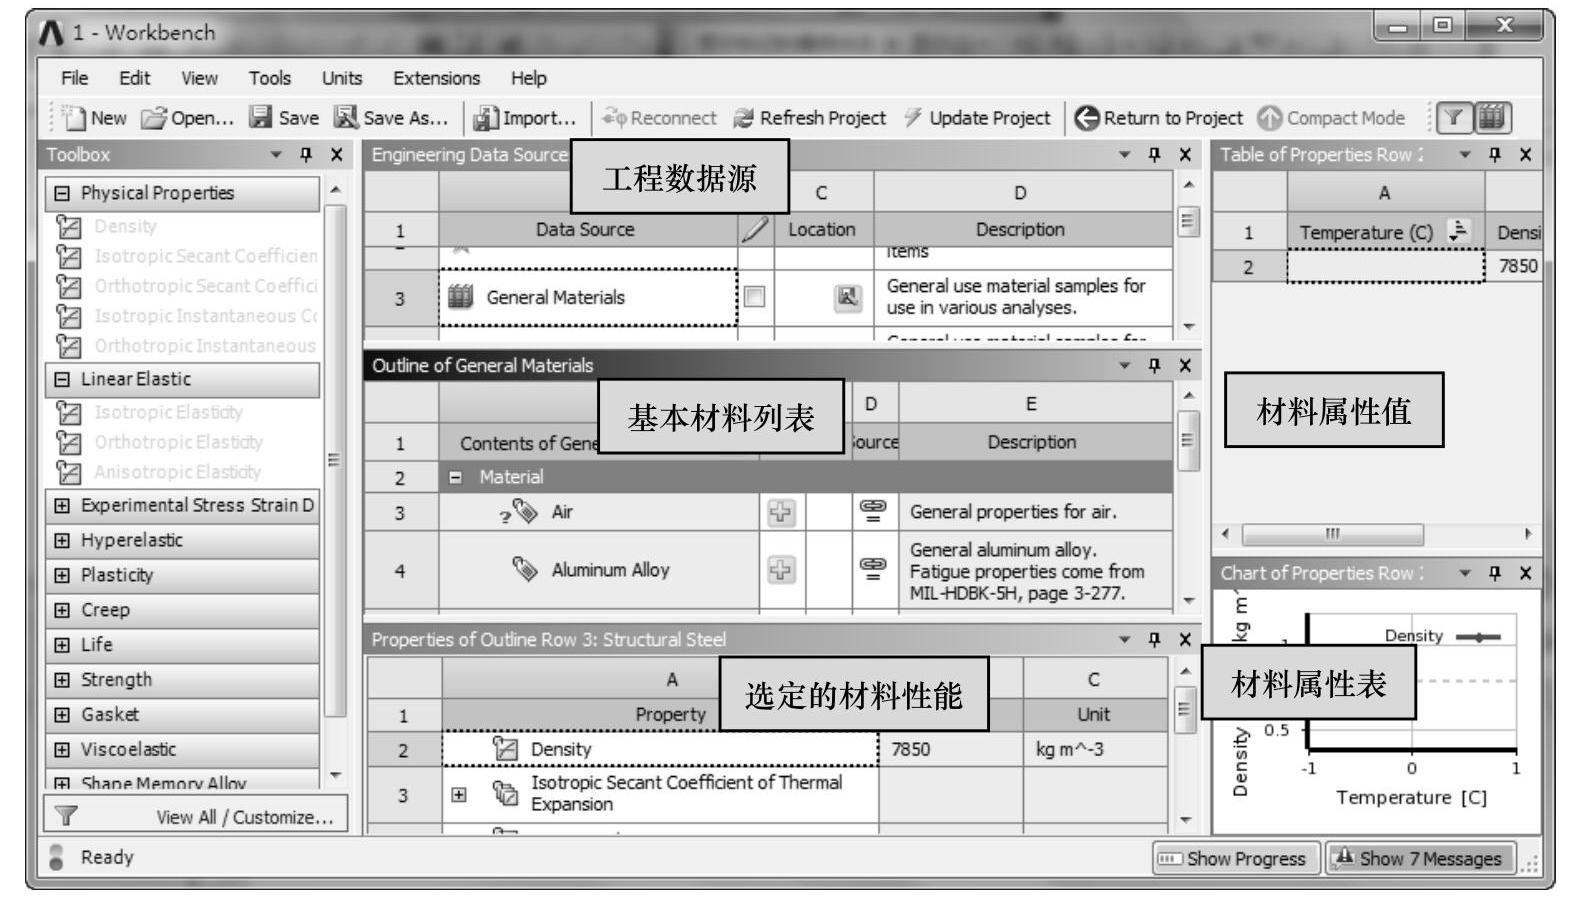Expand the Plasticity toolbox group
1574x904 pixels.
[62, 575]
